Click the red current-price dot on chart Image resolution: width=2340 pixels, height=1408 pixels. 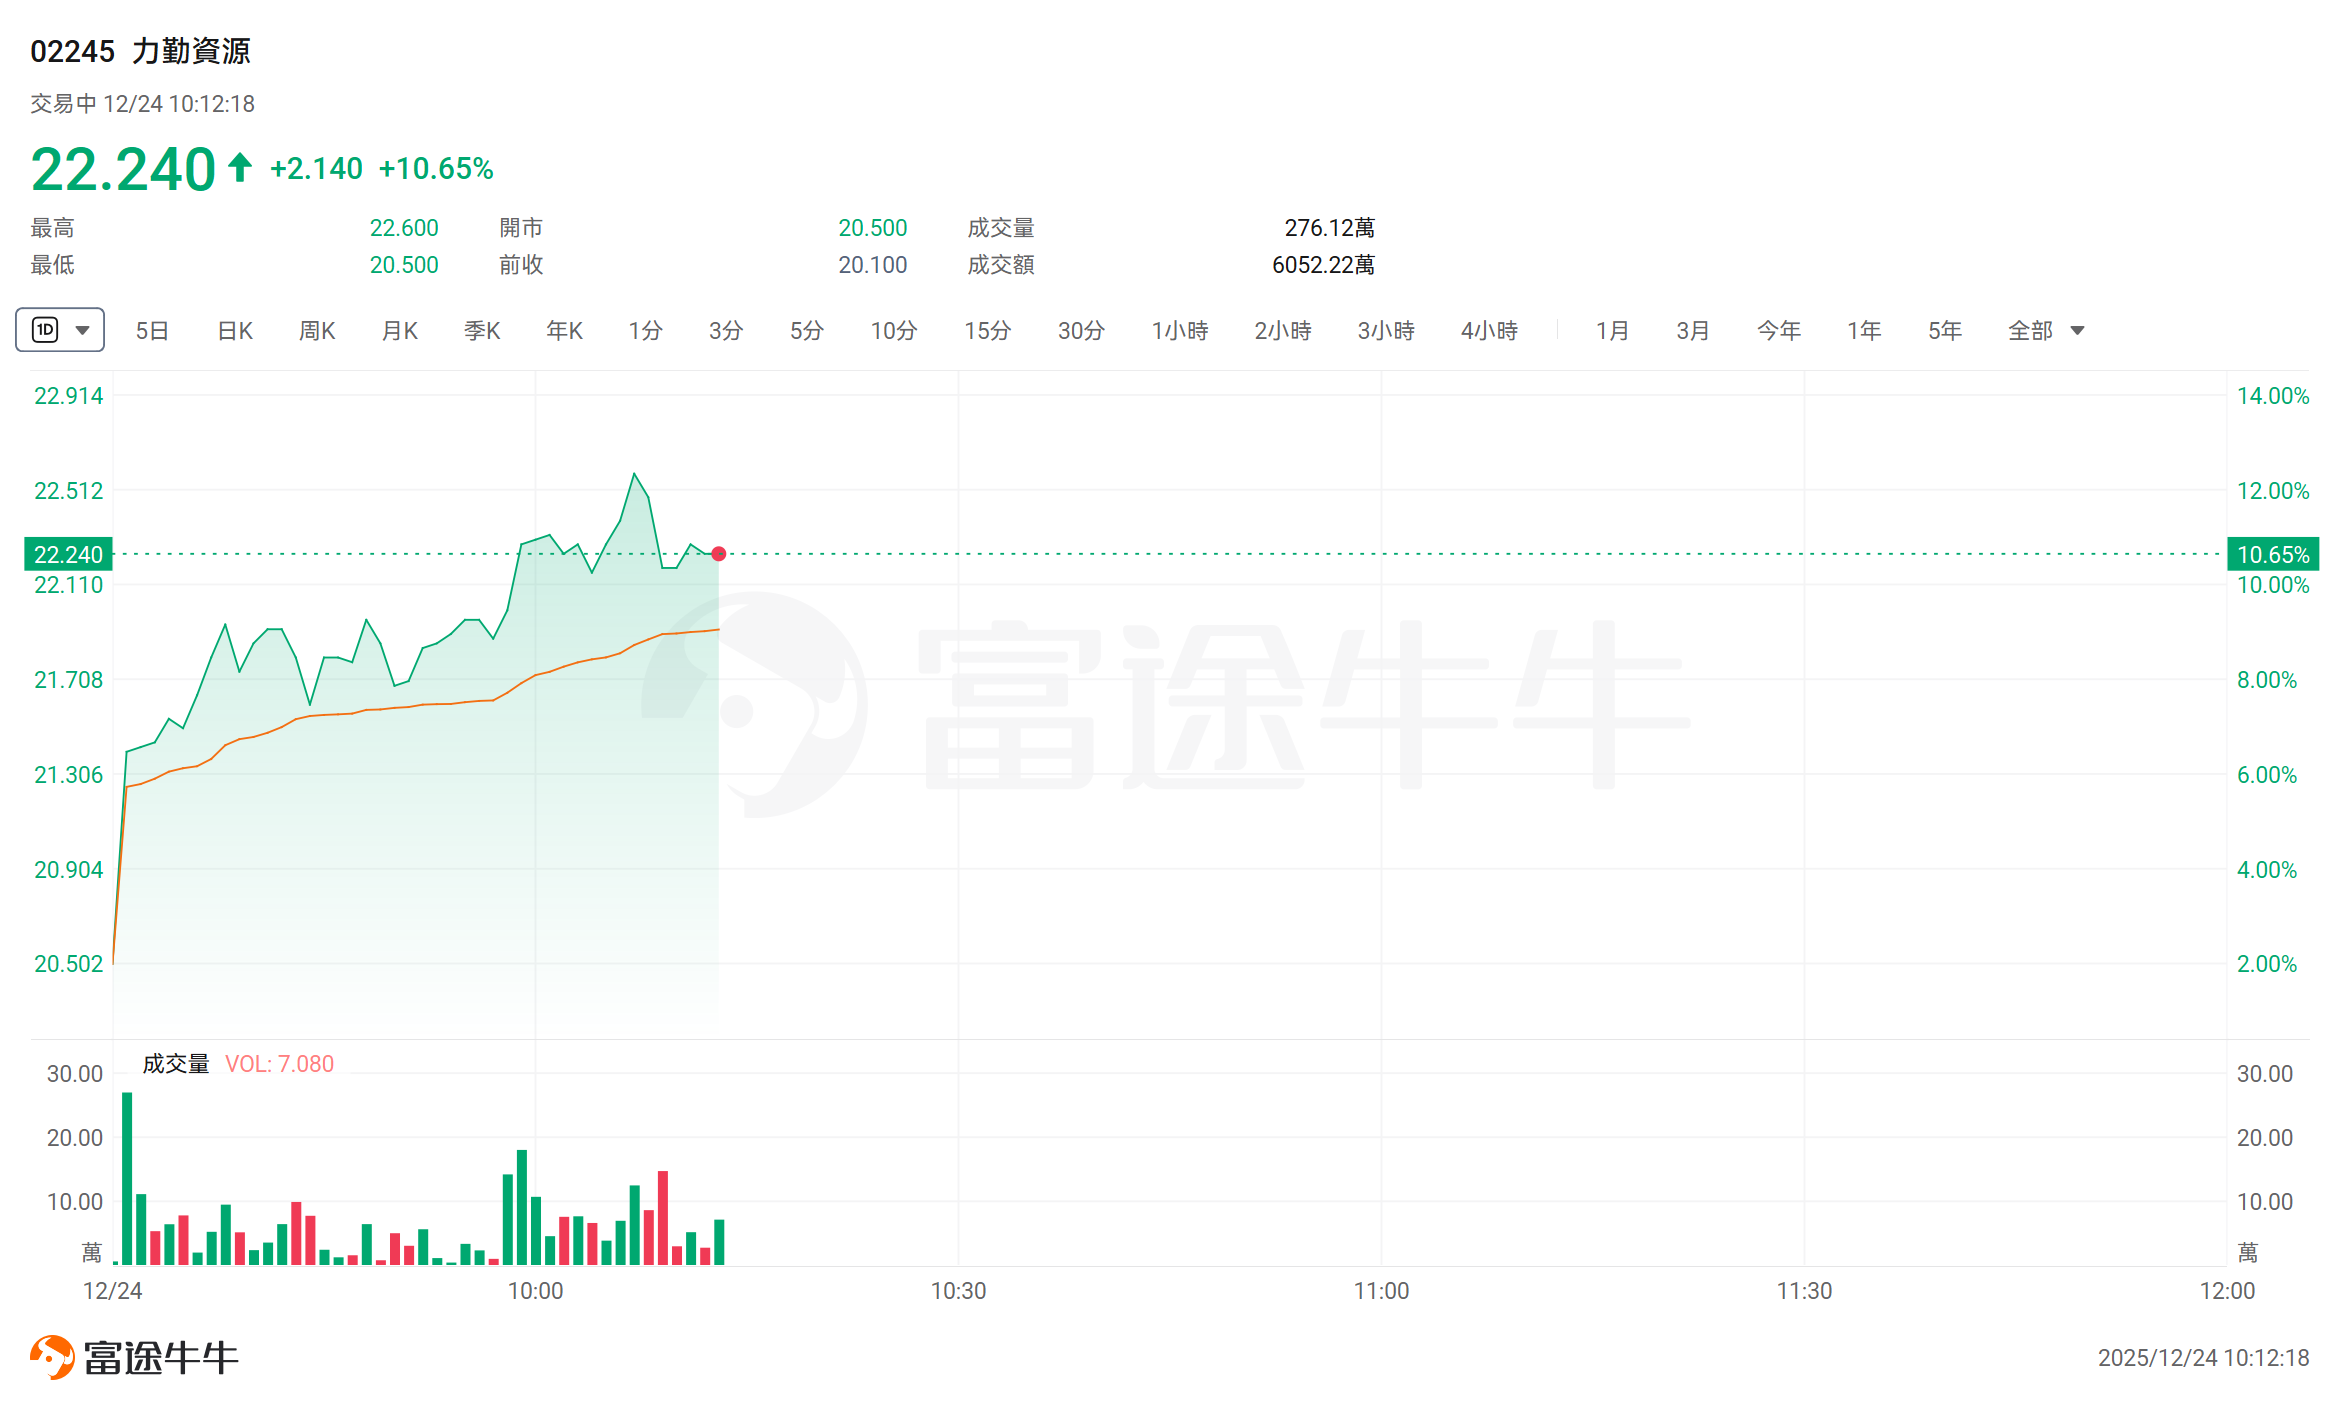click(719, 554)
